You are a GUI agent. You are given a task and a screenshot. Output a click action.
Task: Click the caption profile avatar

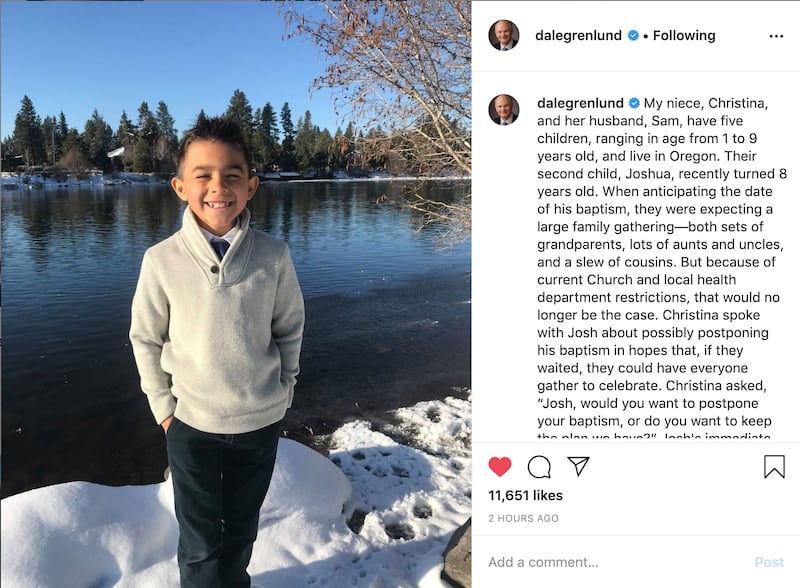(504, 110)
